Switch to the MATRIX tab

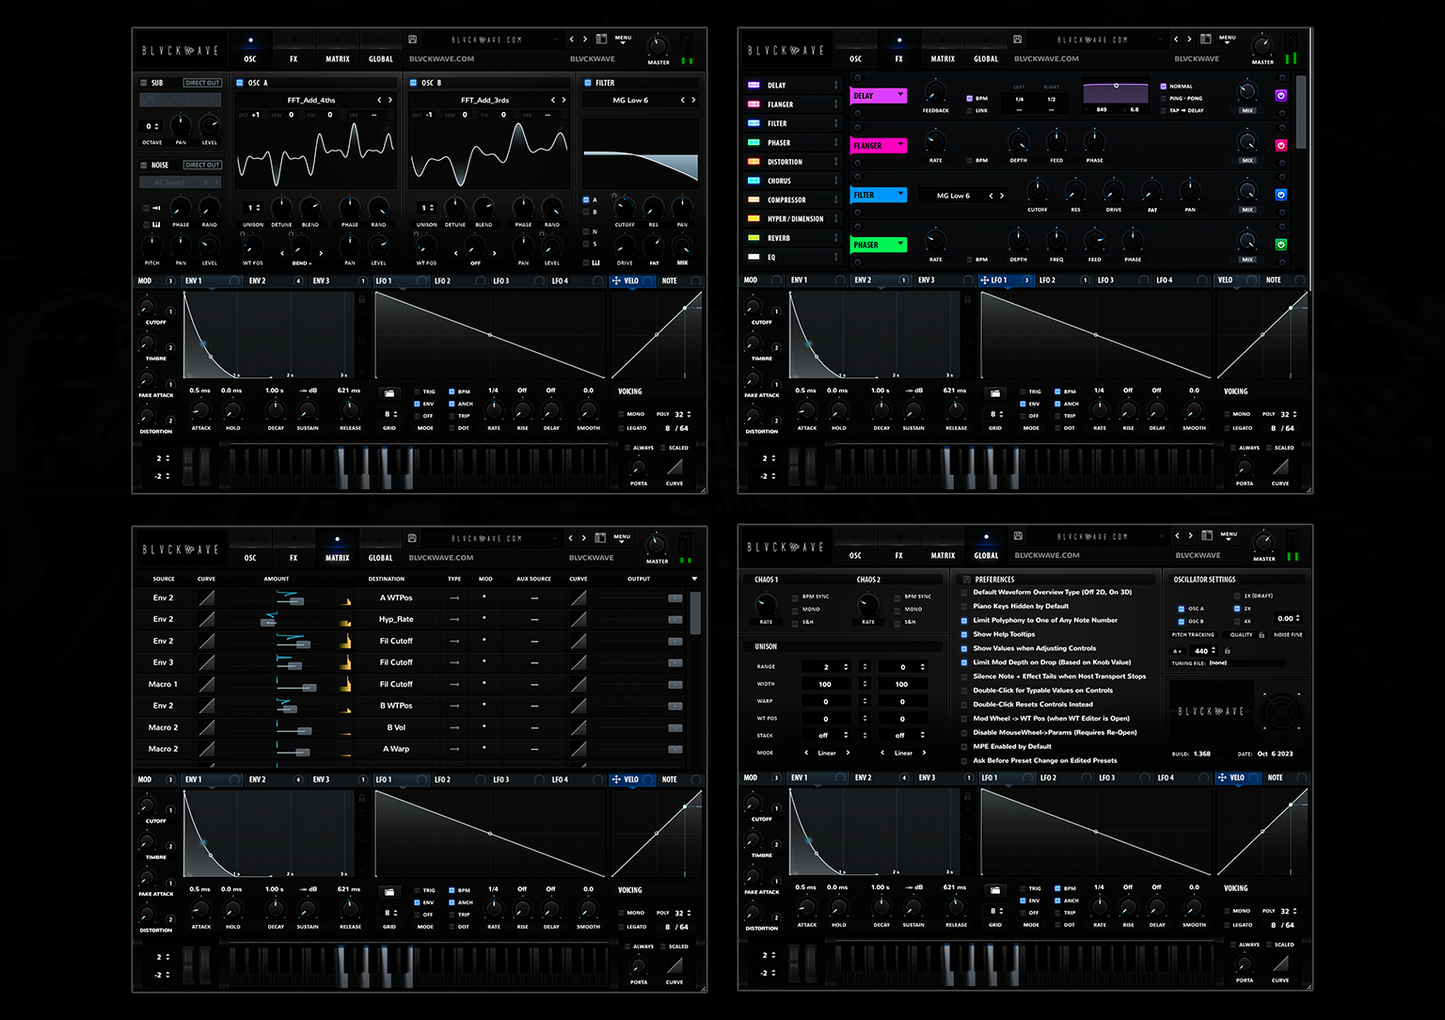pyautogui.click(x=337, y=59)
